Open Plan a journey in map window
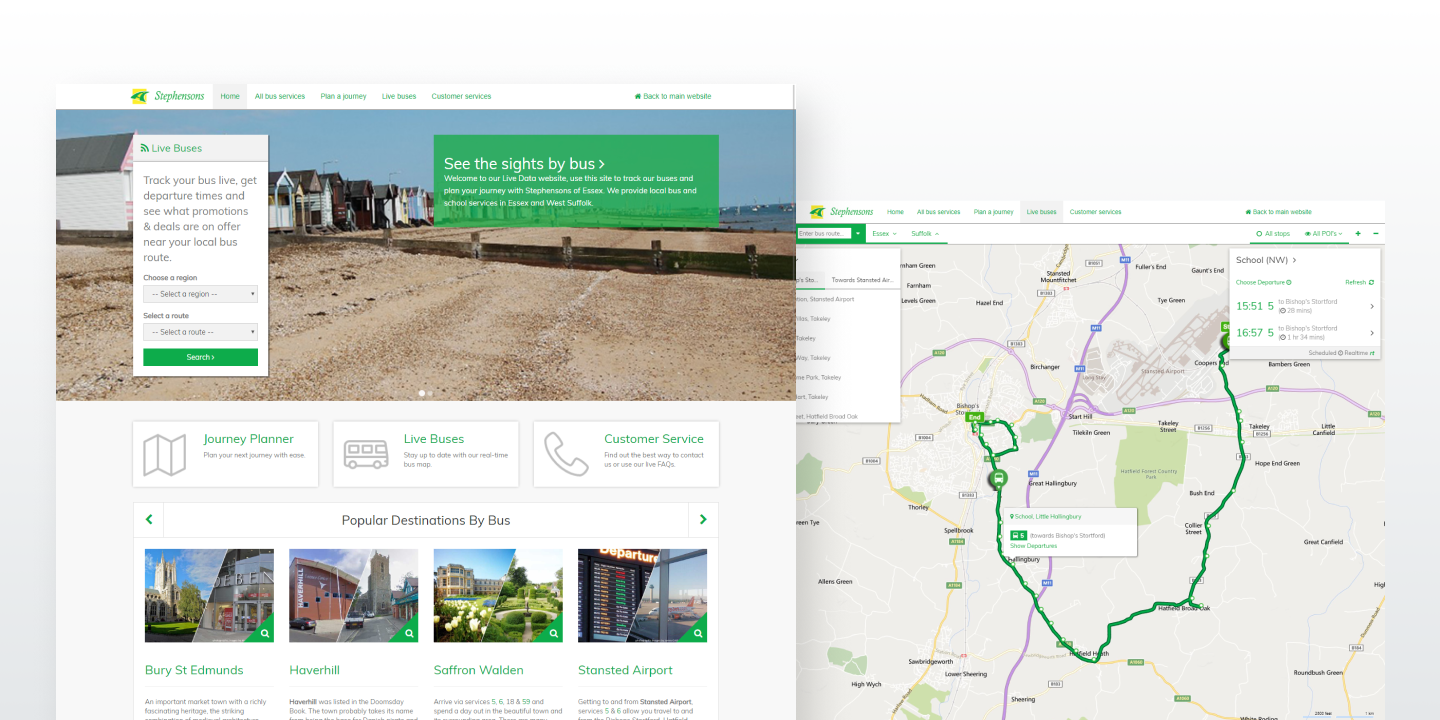Image resolution: width=1440 pixels, height=720 pixels. pyautogui.click(x=993, y=212)
